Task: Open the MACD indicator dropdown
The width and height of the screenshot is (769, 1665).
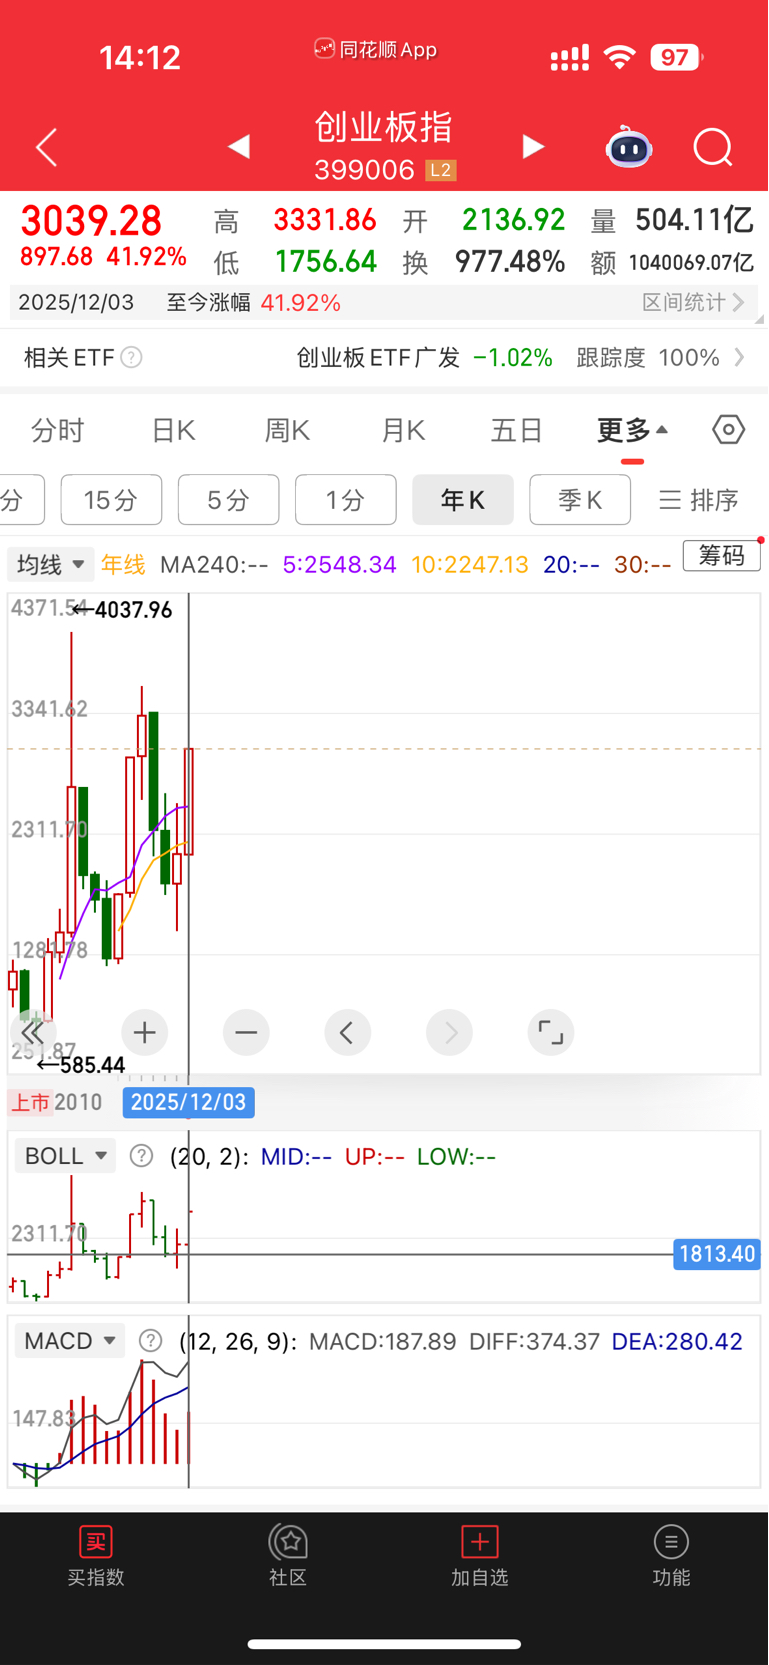Action: pos(70,1341)
